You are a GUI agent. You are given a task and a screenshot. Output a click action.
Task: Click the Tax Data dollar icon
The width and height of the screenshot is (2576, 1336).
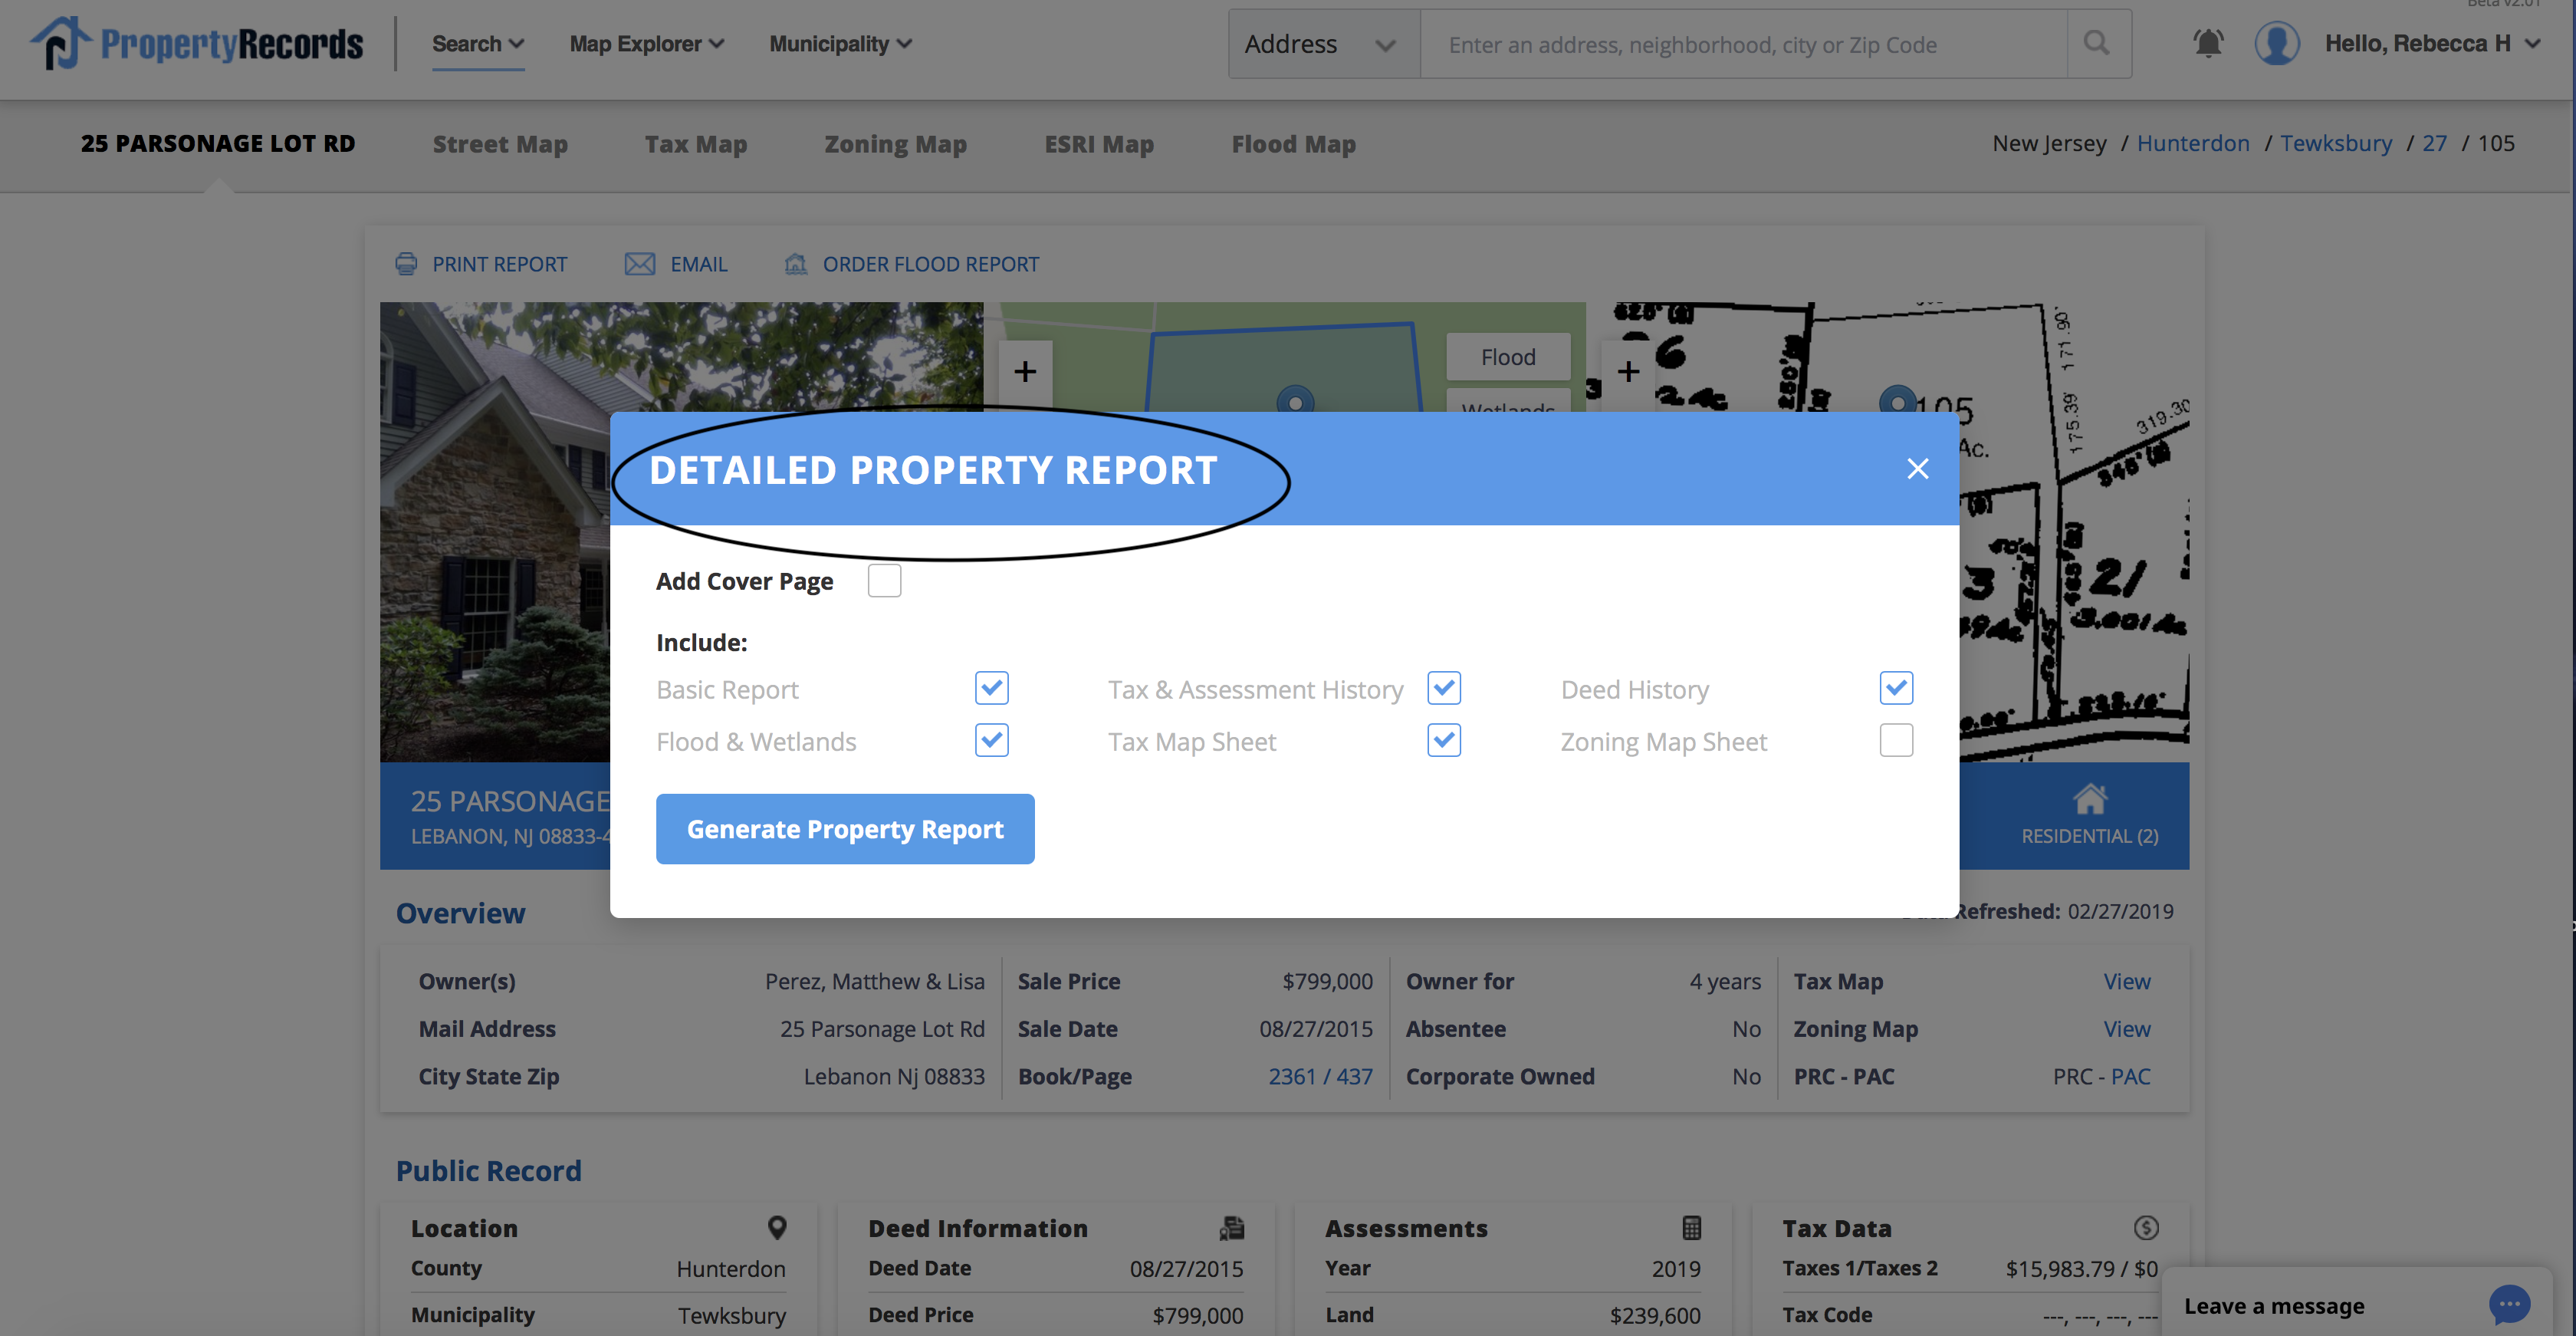(x=2146, y=1227)
